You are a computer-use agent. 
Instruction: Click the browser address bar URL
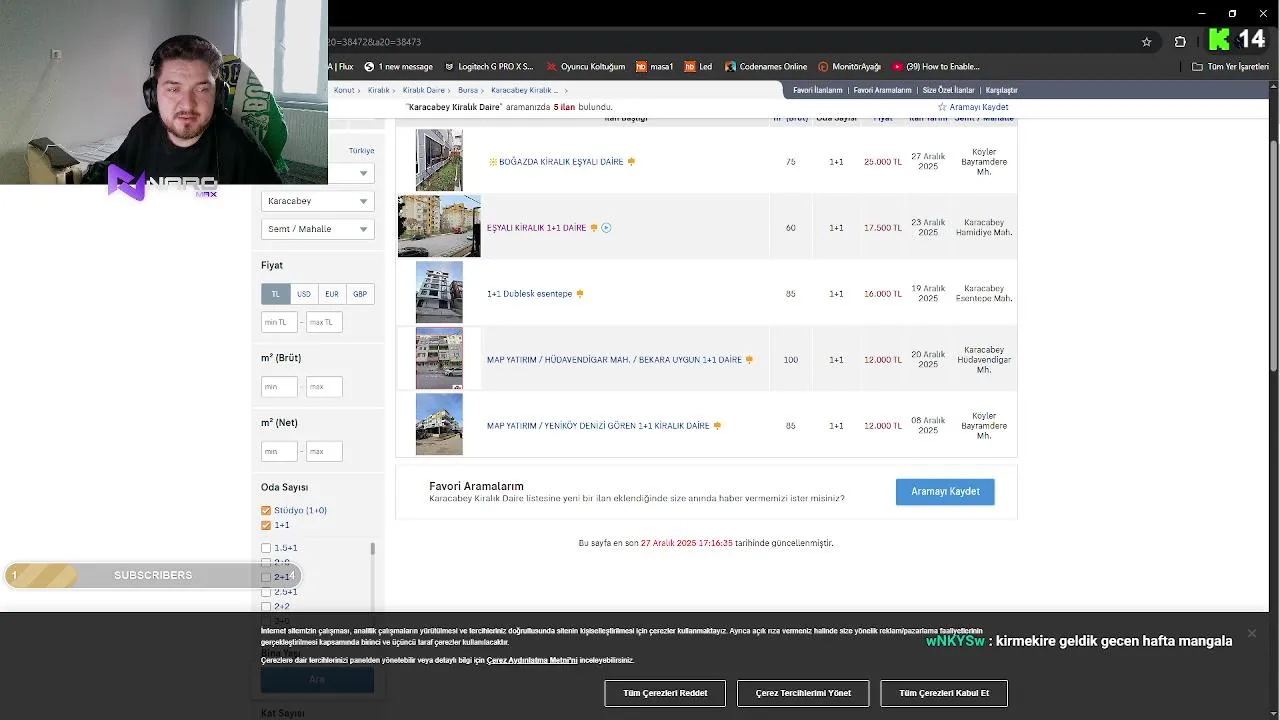click(374, 42)
